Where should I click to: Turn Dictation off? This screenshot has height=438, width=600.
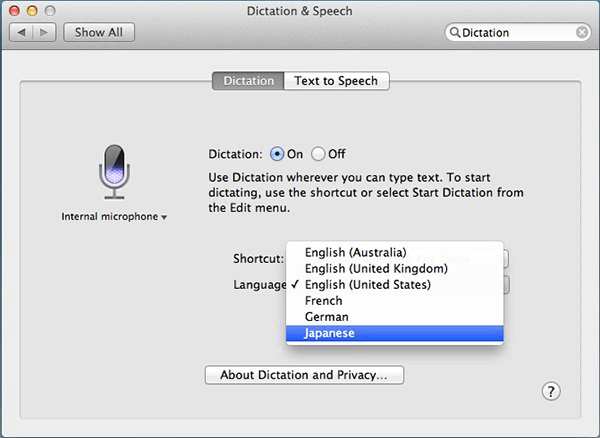(x=319, y=154)
